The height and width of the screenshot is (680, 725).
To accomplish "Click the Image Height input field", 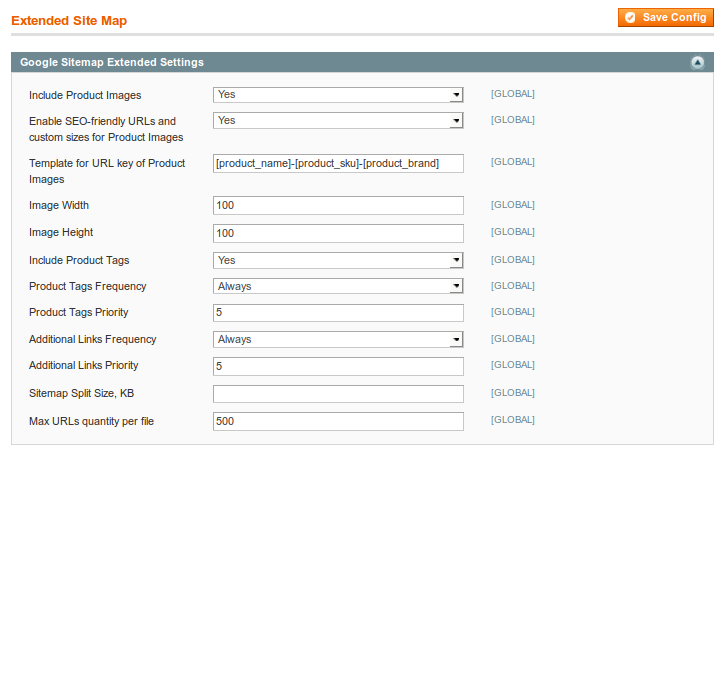I will 338,233.
